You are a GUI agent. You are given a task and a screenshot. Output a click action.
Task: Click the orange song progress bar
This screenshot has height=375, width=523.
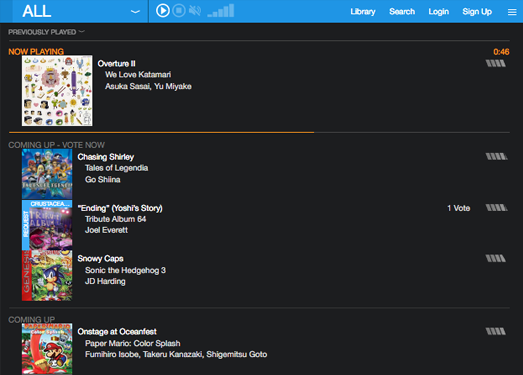(161, 132)
